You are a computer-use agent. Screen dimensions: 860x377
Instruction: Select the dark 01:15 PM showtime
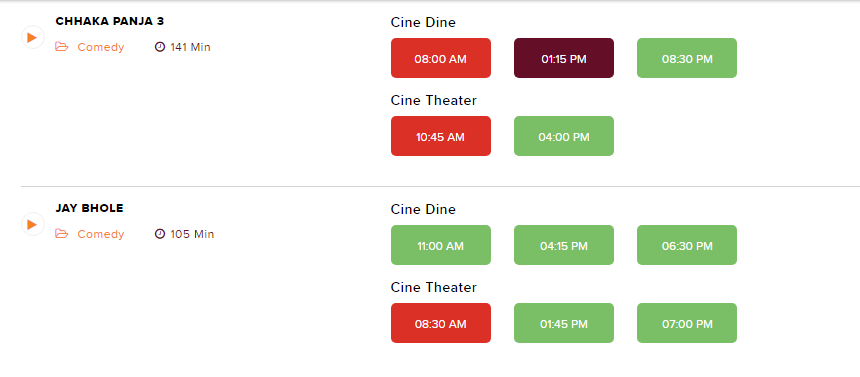tap(564, 58)
